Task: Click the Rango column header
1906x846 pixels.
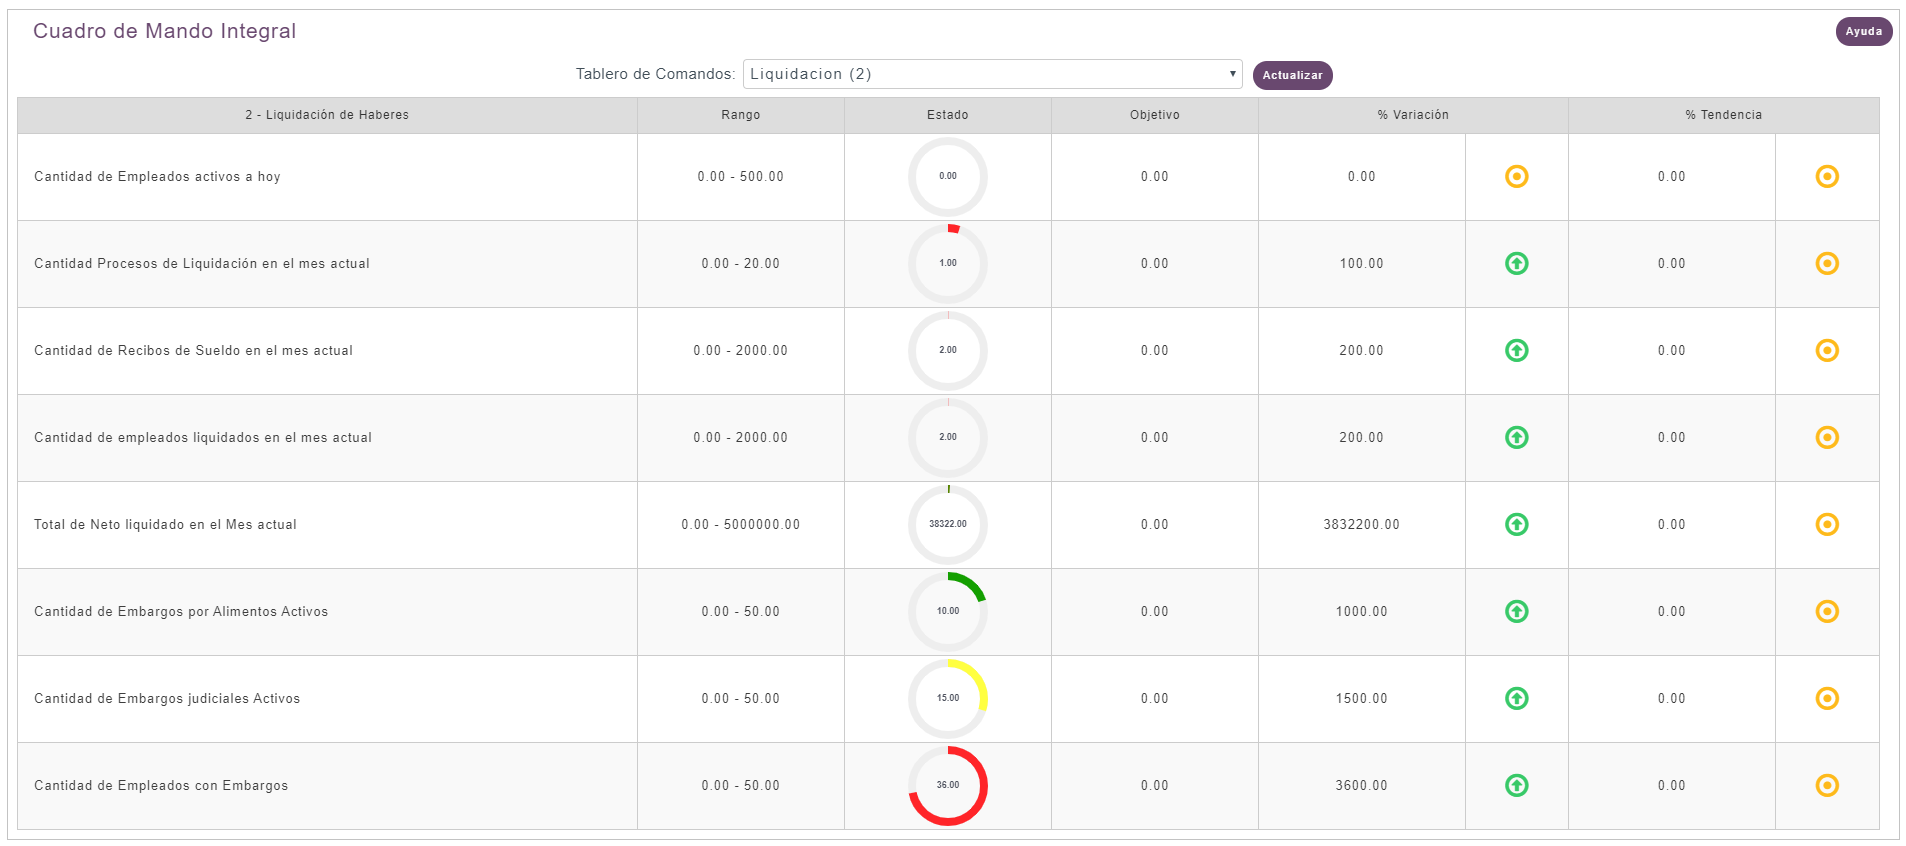Action: [741, 115]
